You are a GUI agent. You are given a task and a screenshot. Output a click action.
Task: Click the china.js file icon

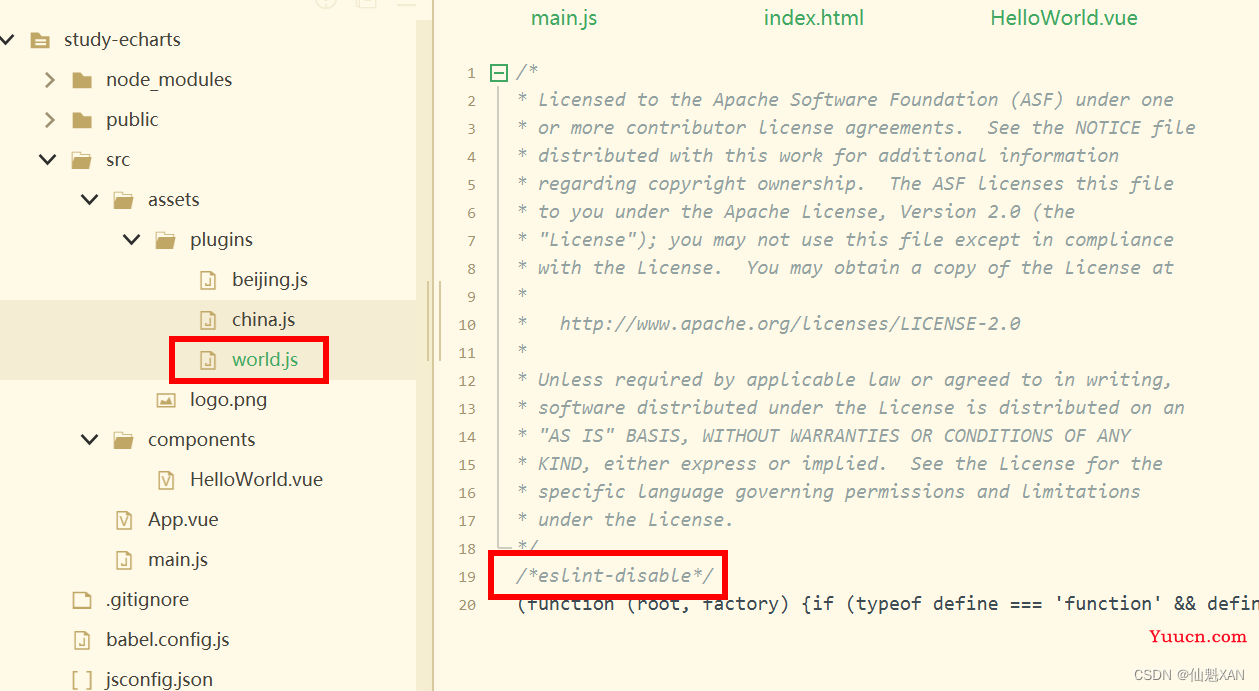point(208,320)
